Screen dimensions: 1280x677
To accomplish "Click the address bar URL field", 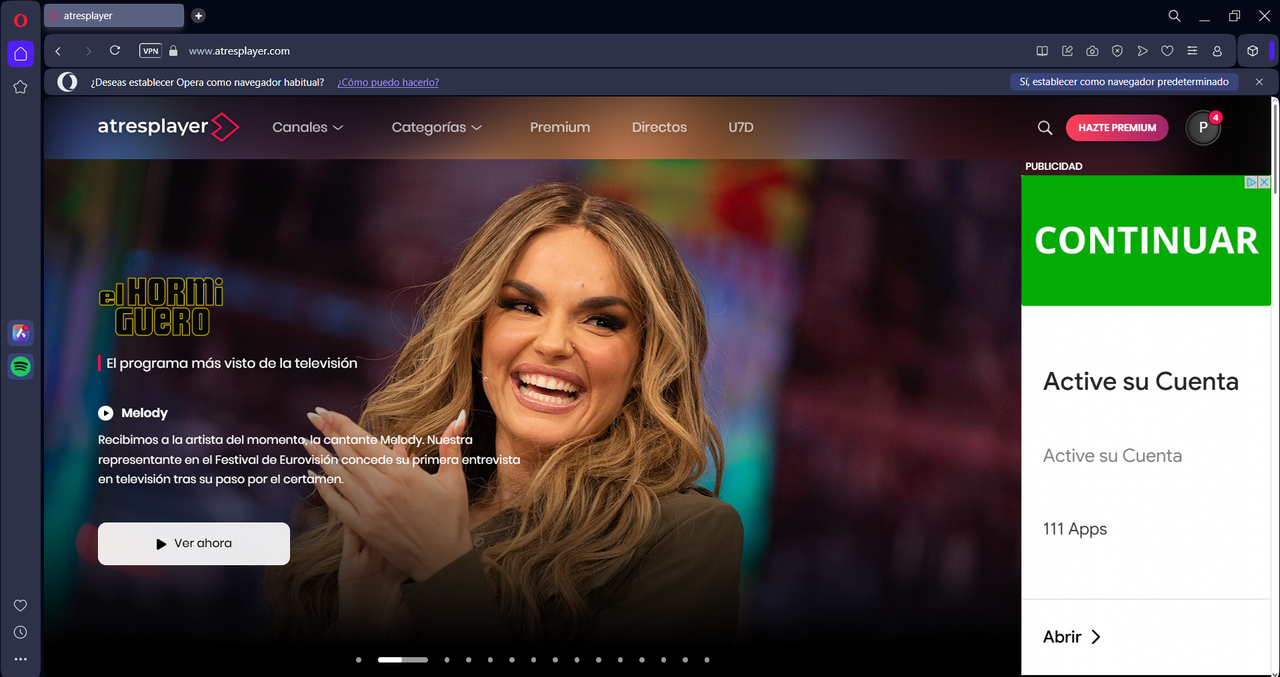I will [x=600, y=51].
